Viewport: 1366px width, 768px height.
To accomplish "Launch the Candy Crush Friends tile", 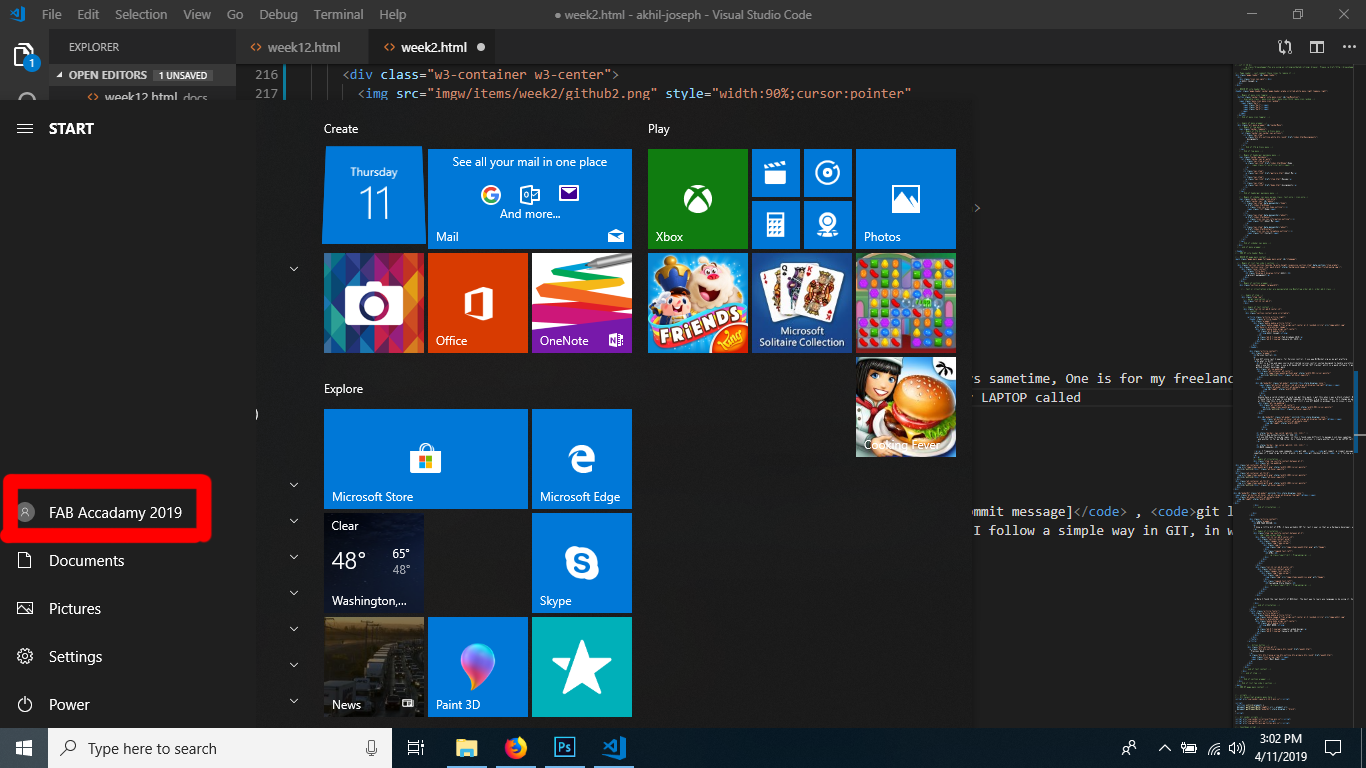I will 698,303.
